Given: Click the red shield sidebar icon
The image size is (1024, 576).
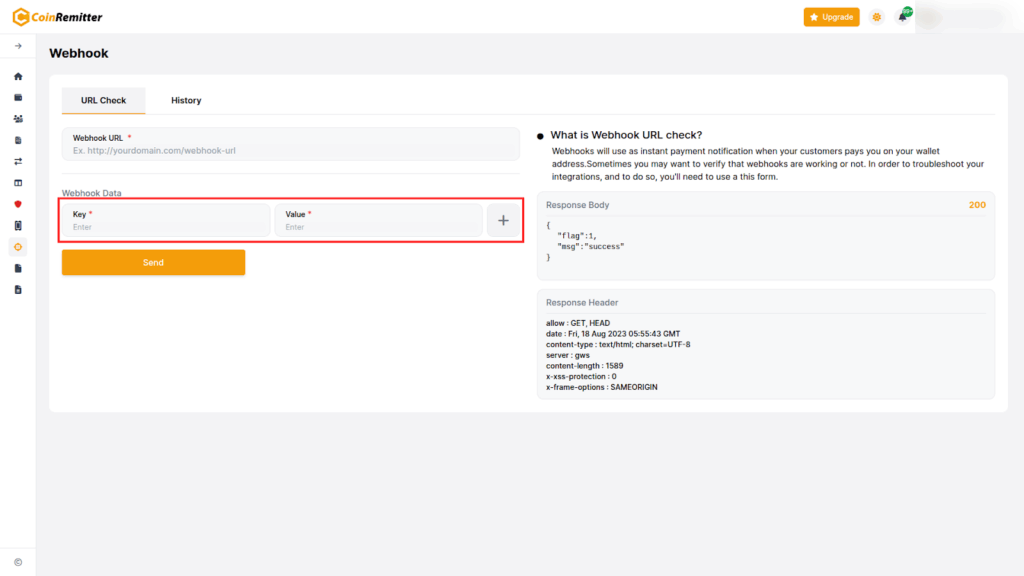Looking at the screenshot, I should pos(18,204).
